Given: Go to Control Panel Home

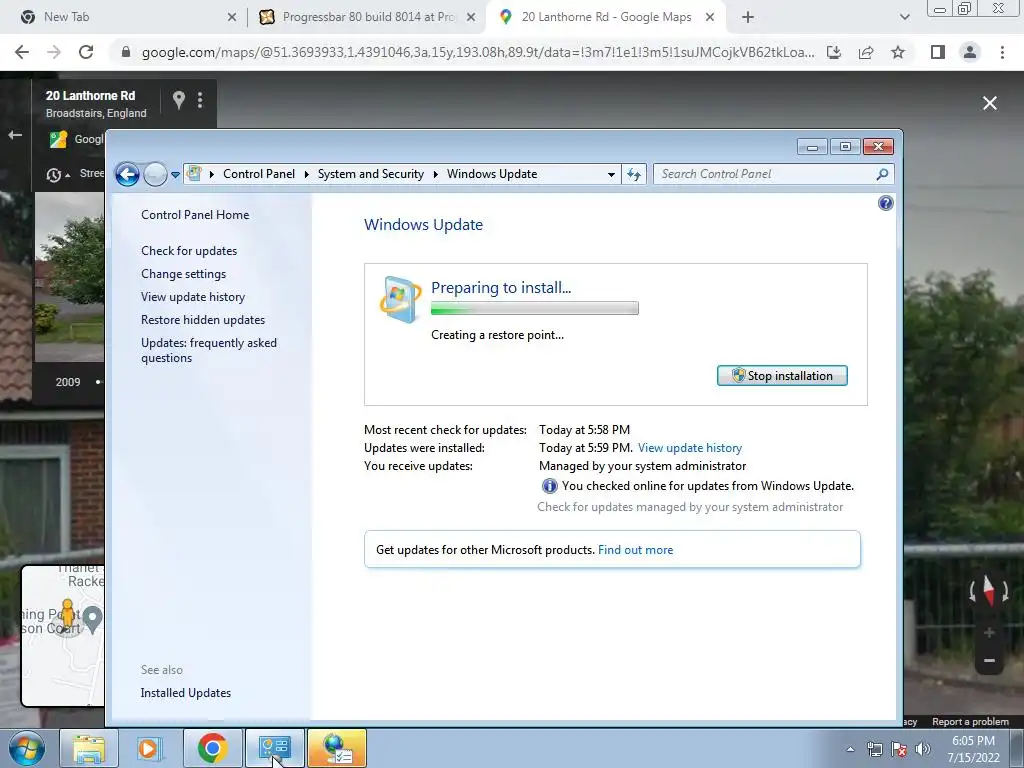Looking at the screenshot, I should [x=195, y=215].
